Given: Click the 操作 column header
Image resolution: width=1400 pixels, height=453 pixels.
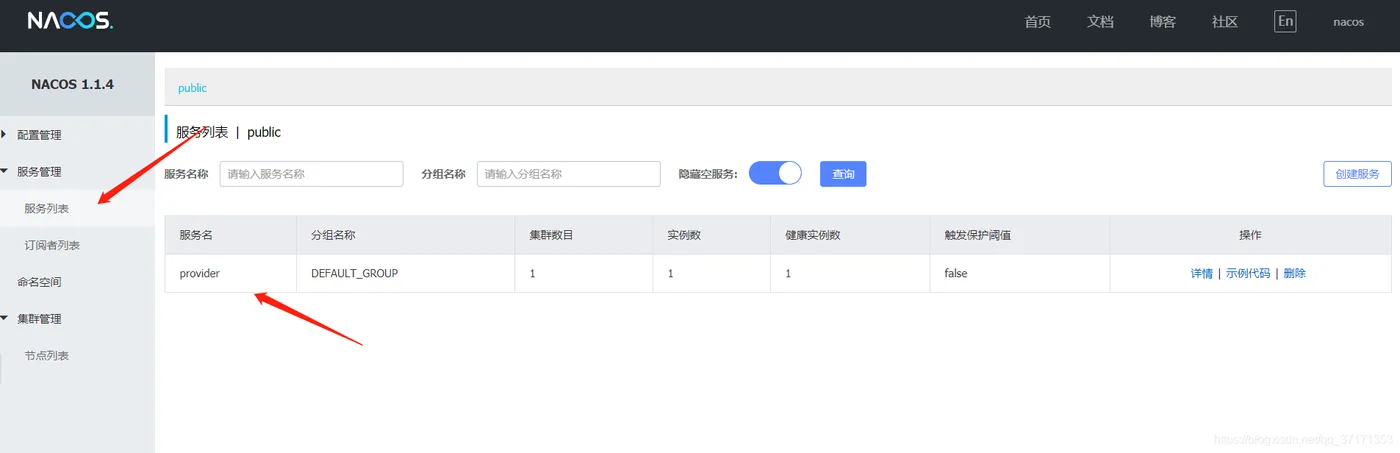Looking at the screenshot, I should (1250, 235).
